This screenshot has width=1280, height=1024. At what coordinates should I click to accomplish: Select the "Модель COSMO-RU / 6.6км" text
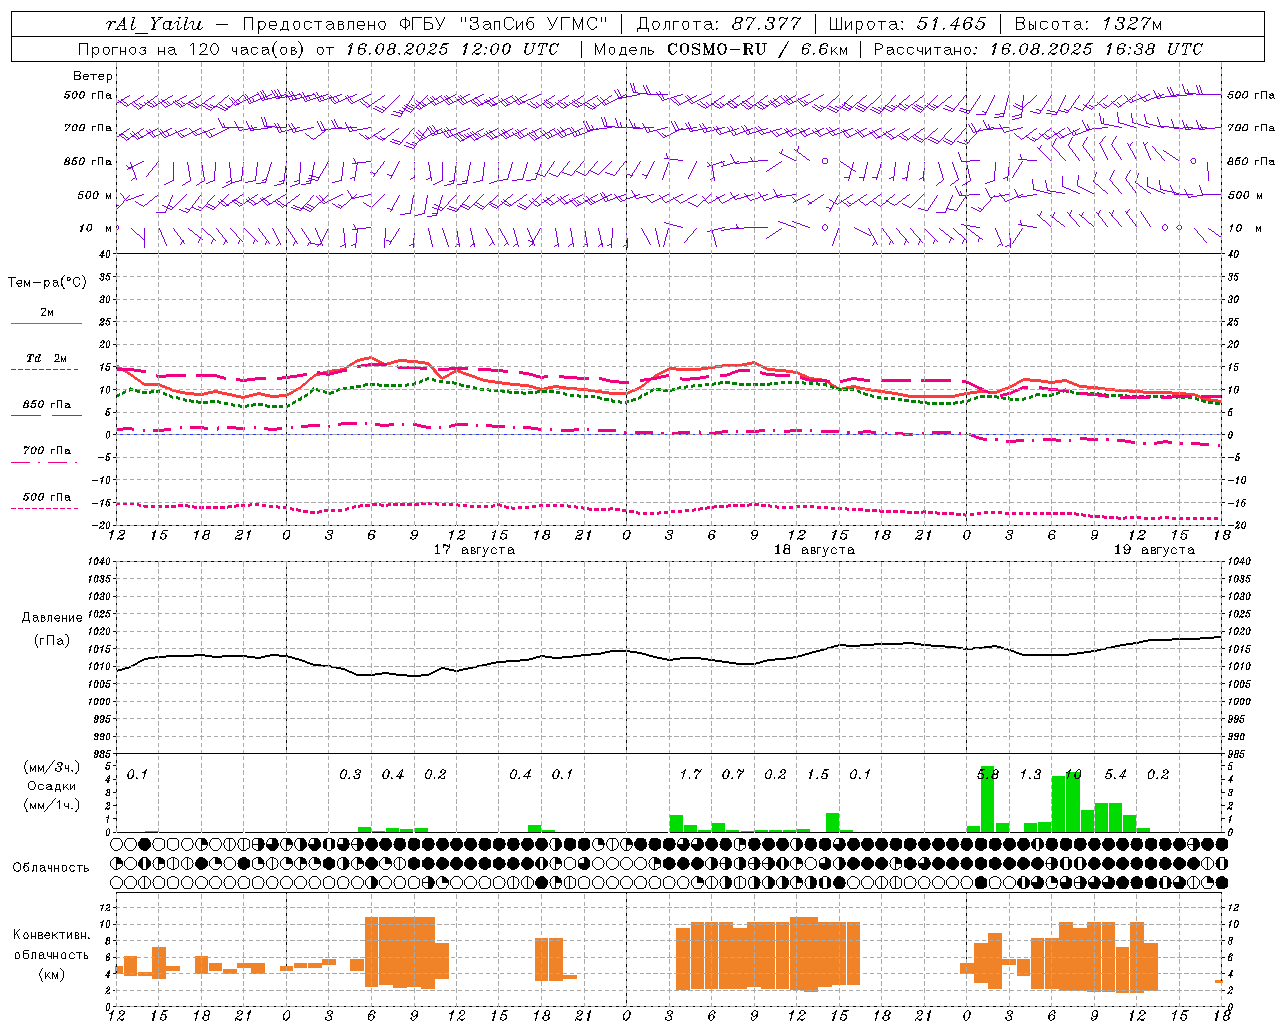click(721, 49)
